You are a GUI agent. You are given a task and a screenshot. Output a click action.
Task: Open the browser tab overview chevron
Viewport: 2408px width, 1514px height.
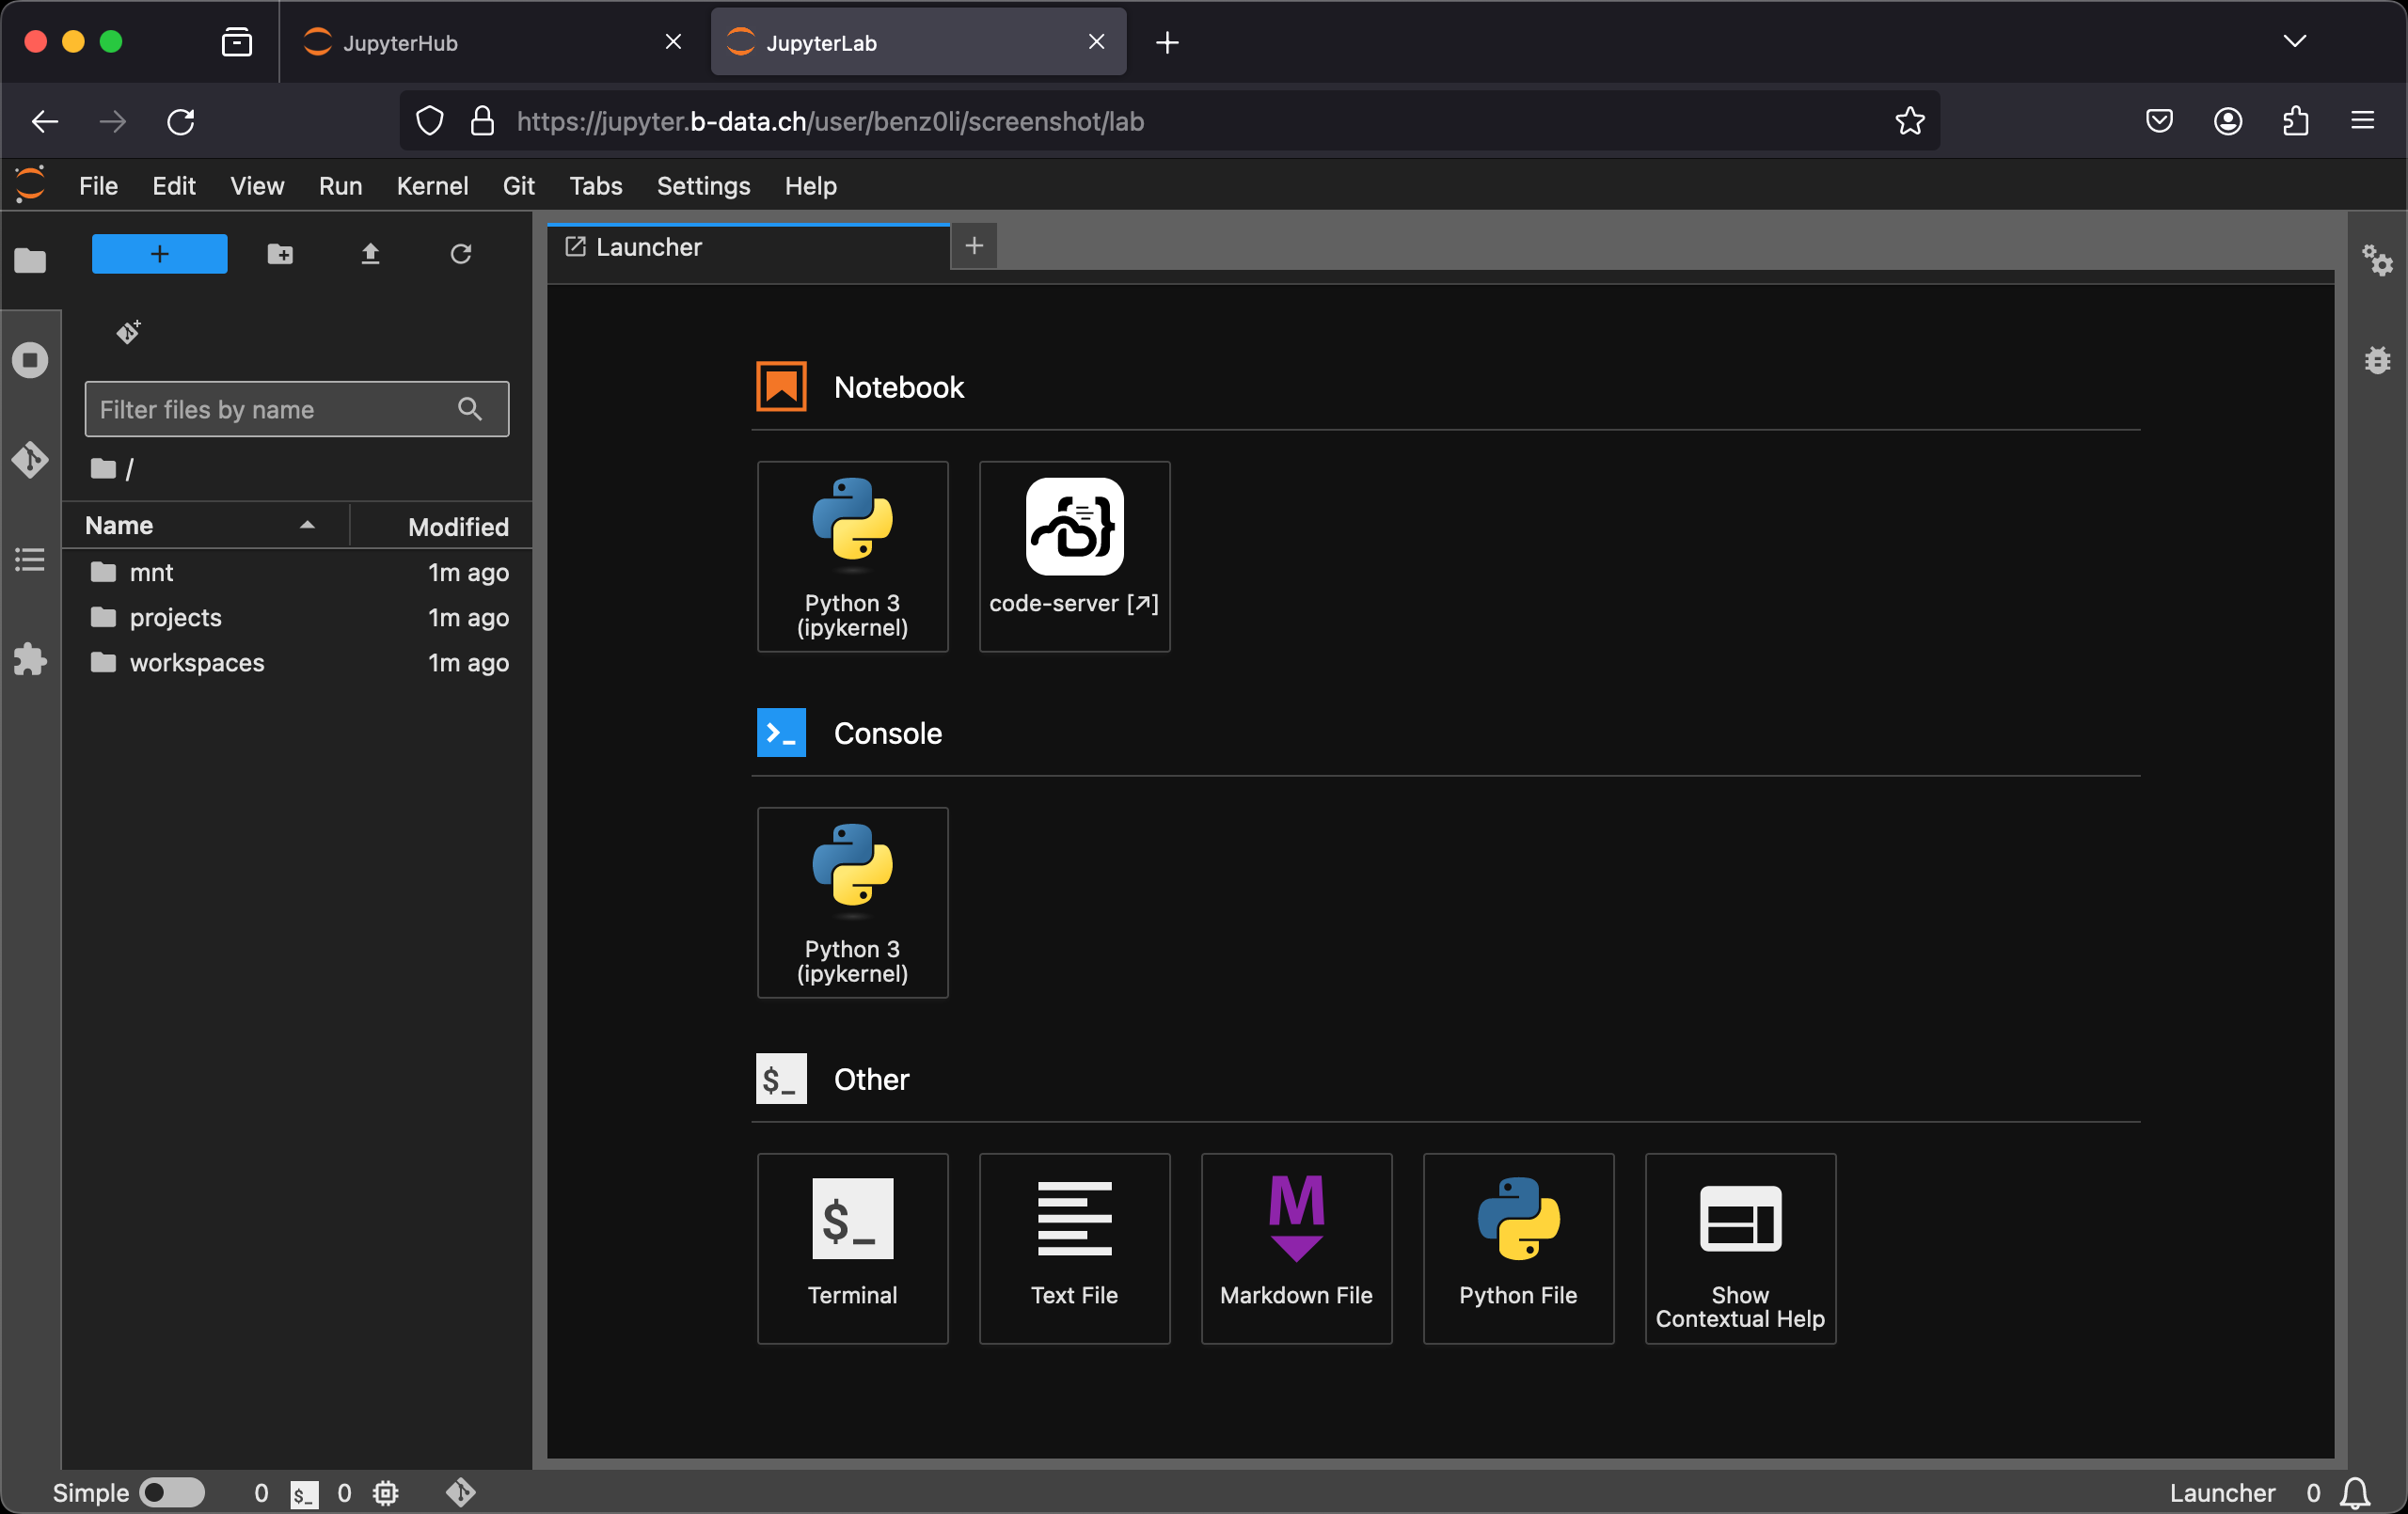(2295, 41)
